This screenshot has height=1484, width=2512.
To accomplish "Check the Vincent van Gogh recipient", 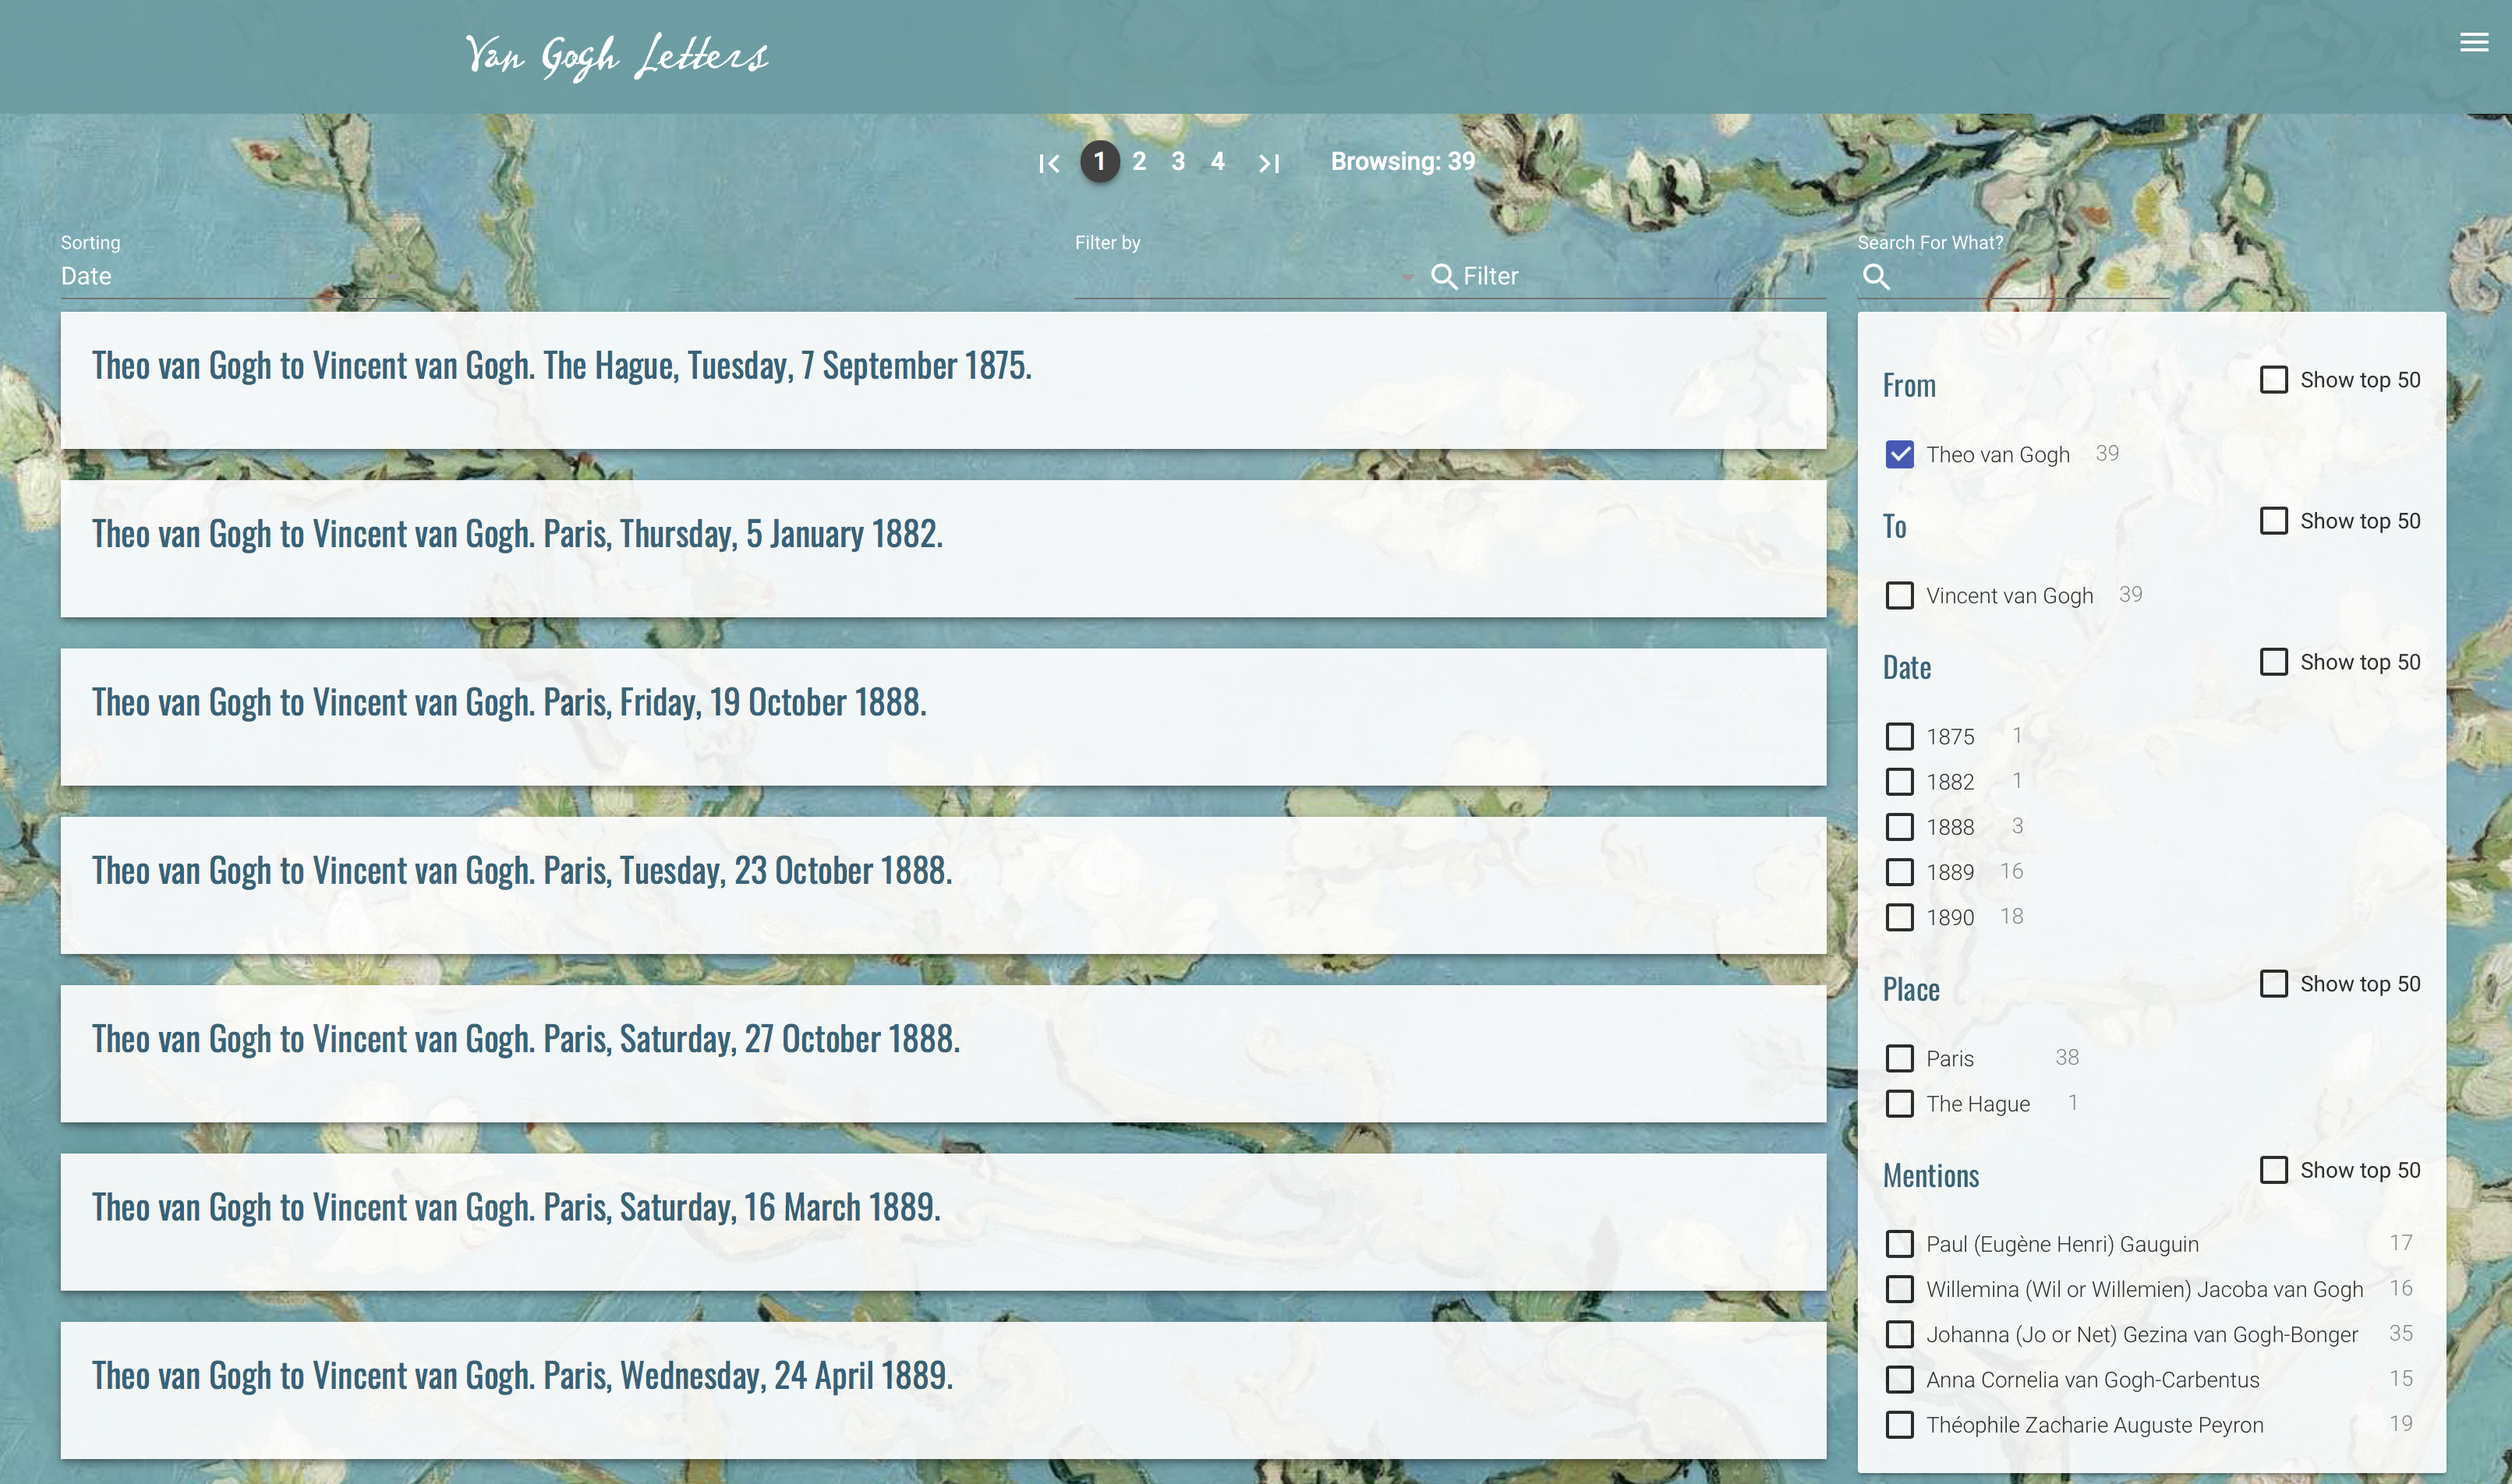I will (1899, 596).
